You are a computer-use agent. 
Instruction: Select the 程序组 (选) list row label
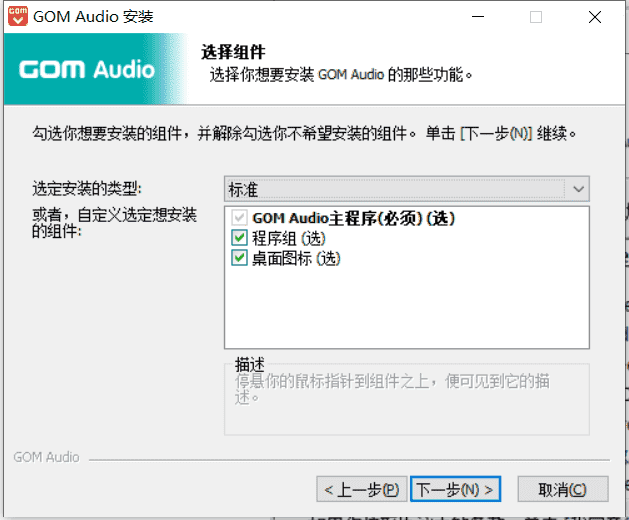288,238
